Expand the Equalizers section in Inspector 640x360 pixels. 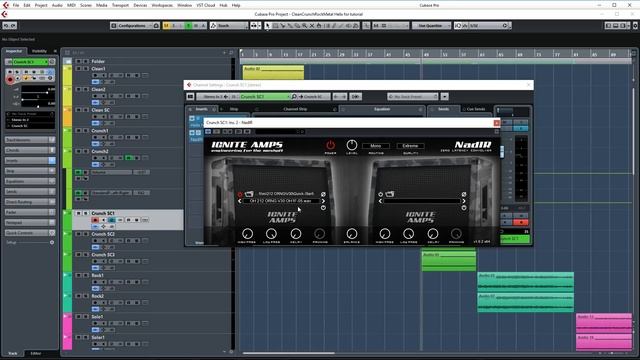coord(30,181)
